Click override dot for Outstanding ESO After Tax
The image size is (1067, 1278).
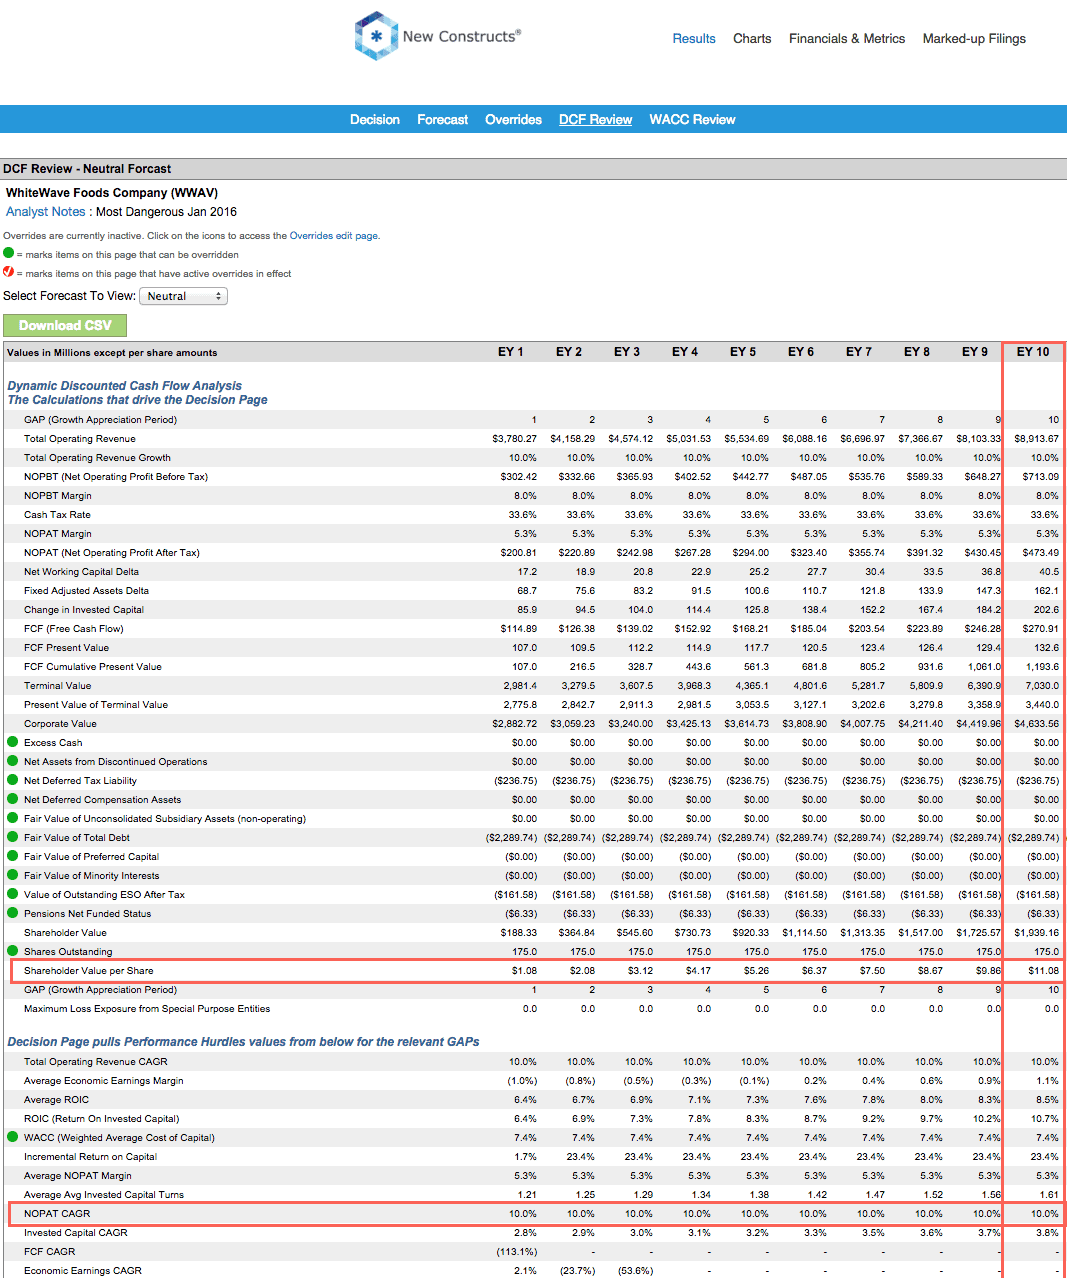13,894
